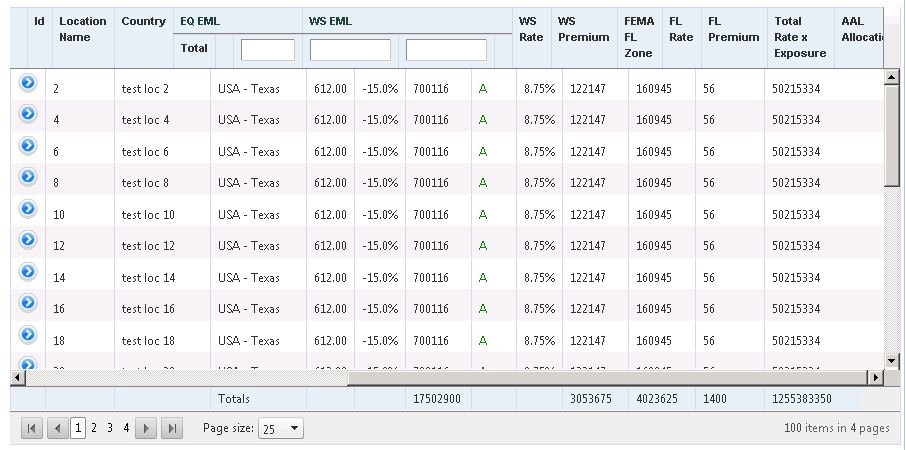Click the blue arrow icon for test loc 8

pyautogui.click(x=28, y=177)
